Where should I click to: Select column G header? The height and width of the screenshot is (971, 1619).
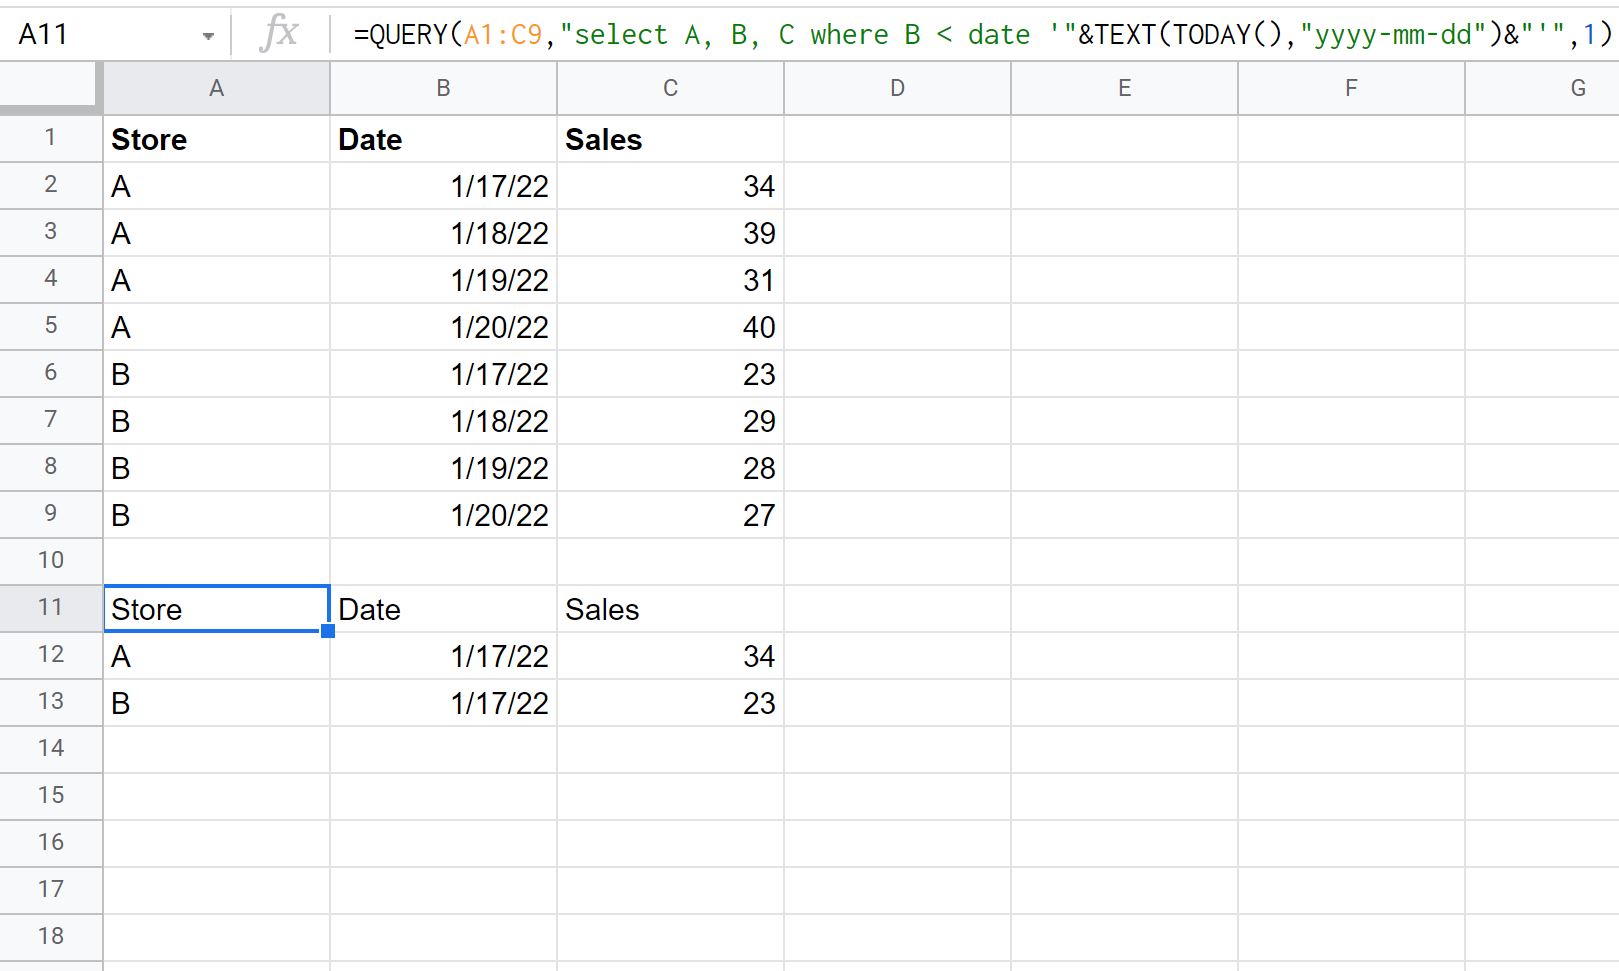1542,88
